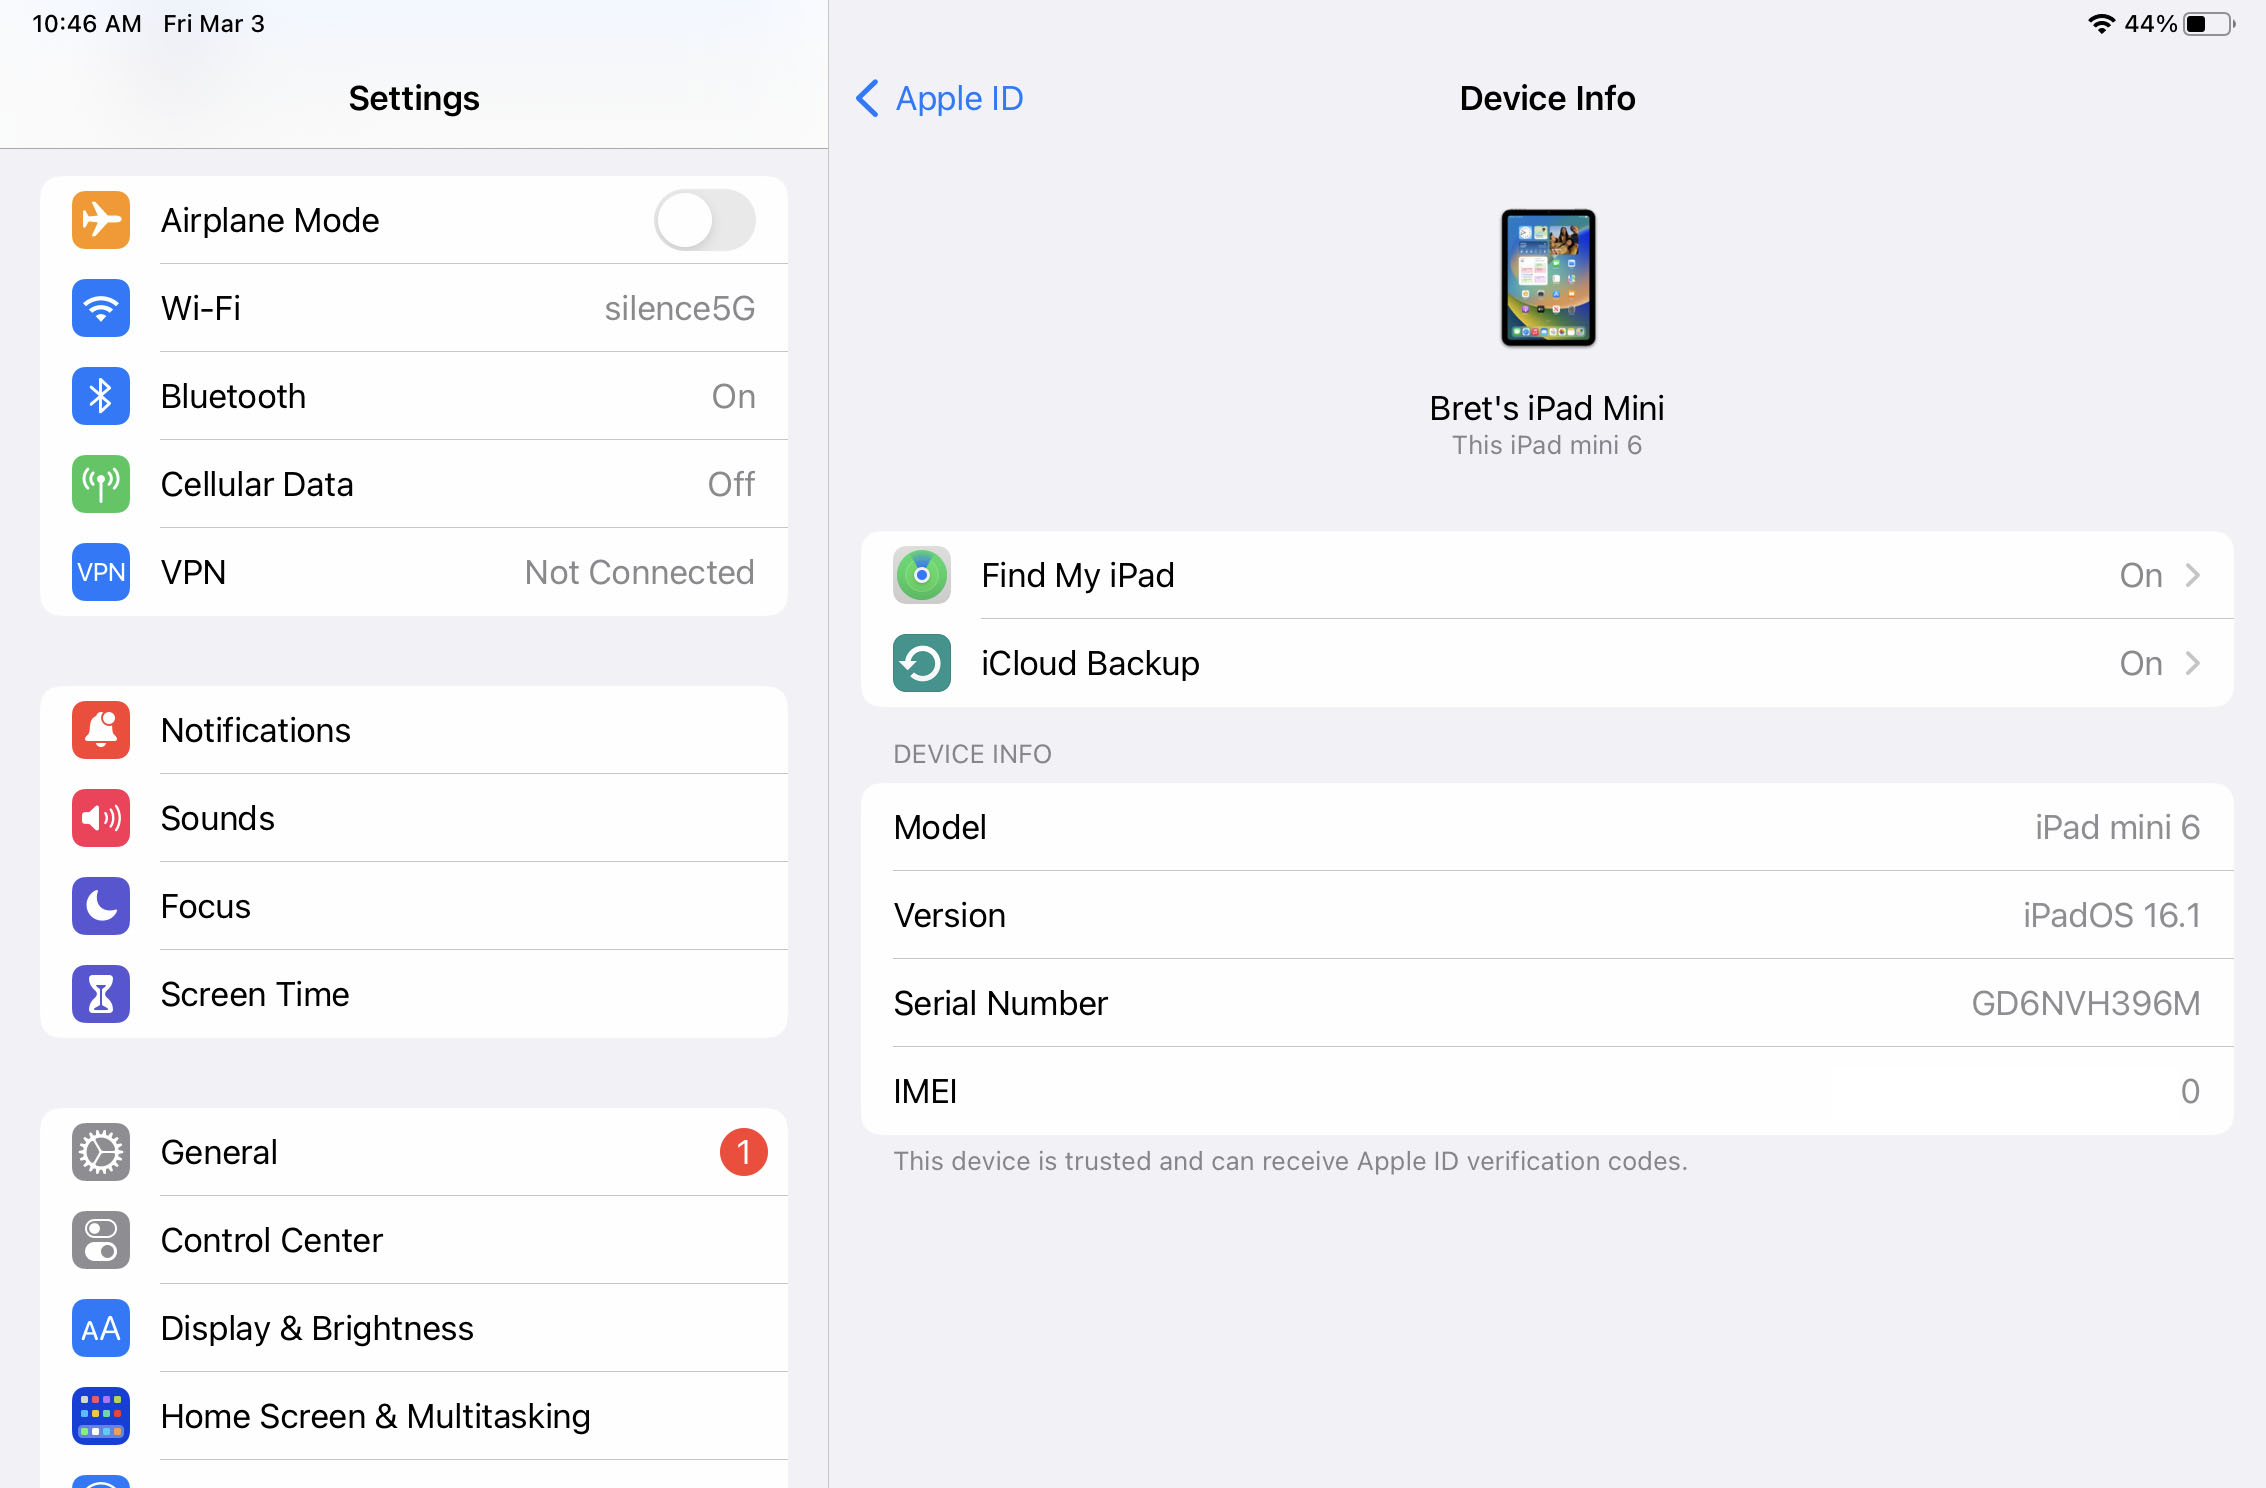The image size is (2266, 1488).
Task: Tap the VPN icon
Action: point(101,572)
